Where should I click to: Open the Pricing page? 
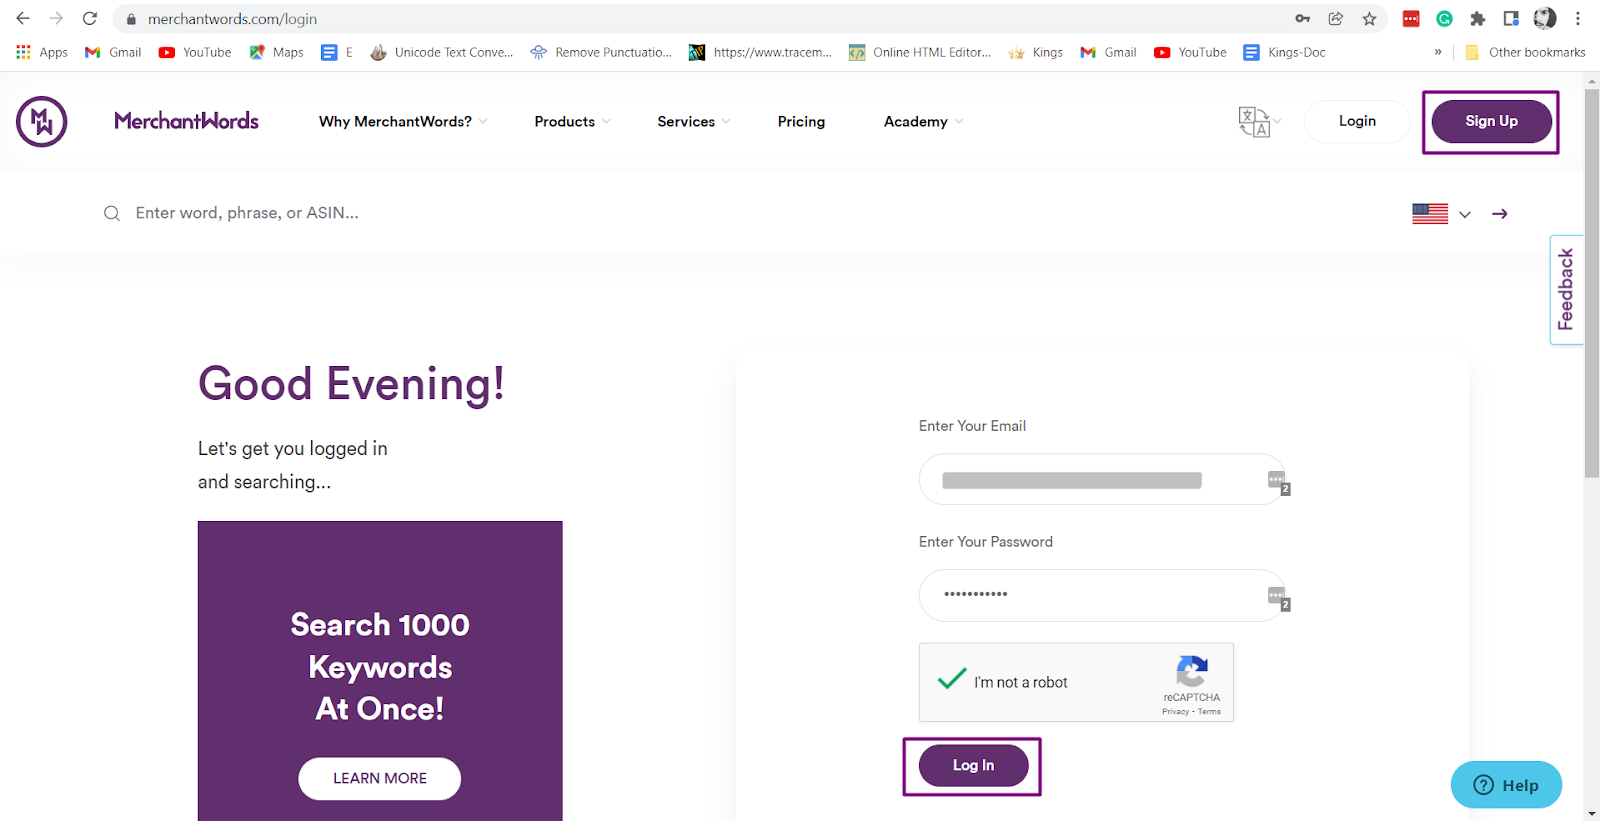pyautogui.click(x=801, y=122)
